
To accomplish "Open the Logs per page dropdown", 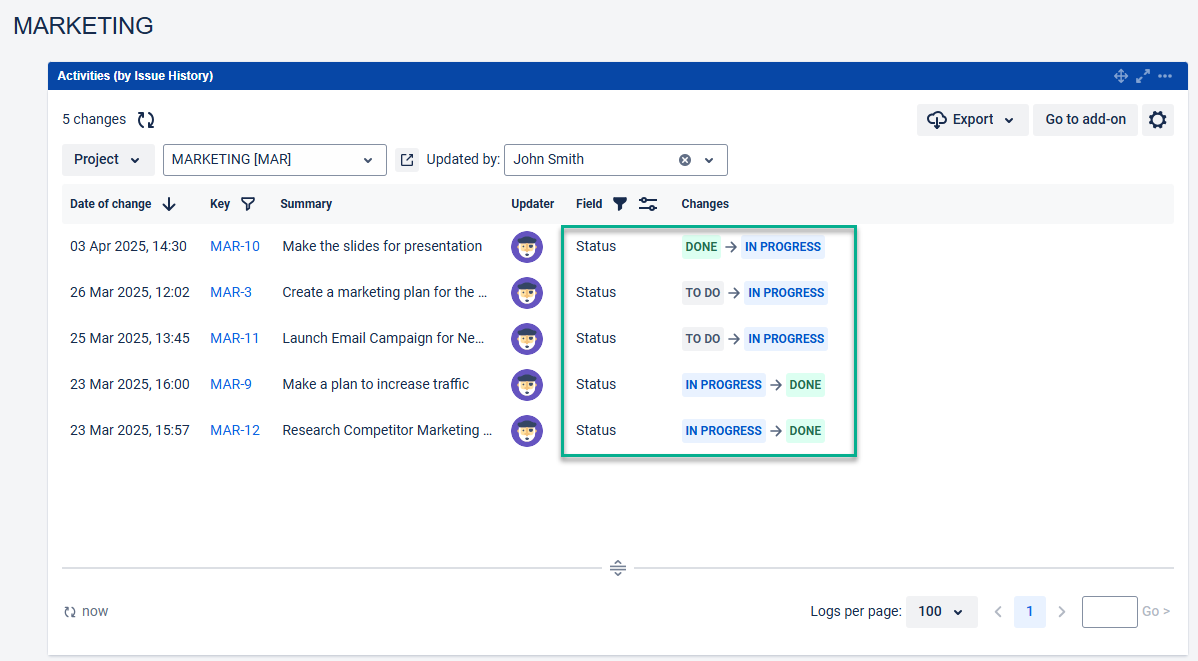I will tap(941, 611).
